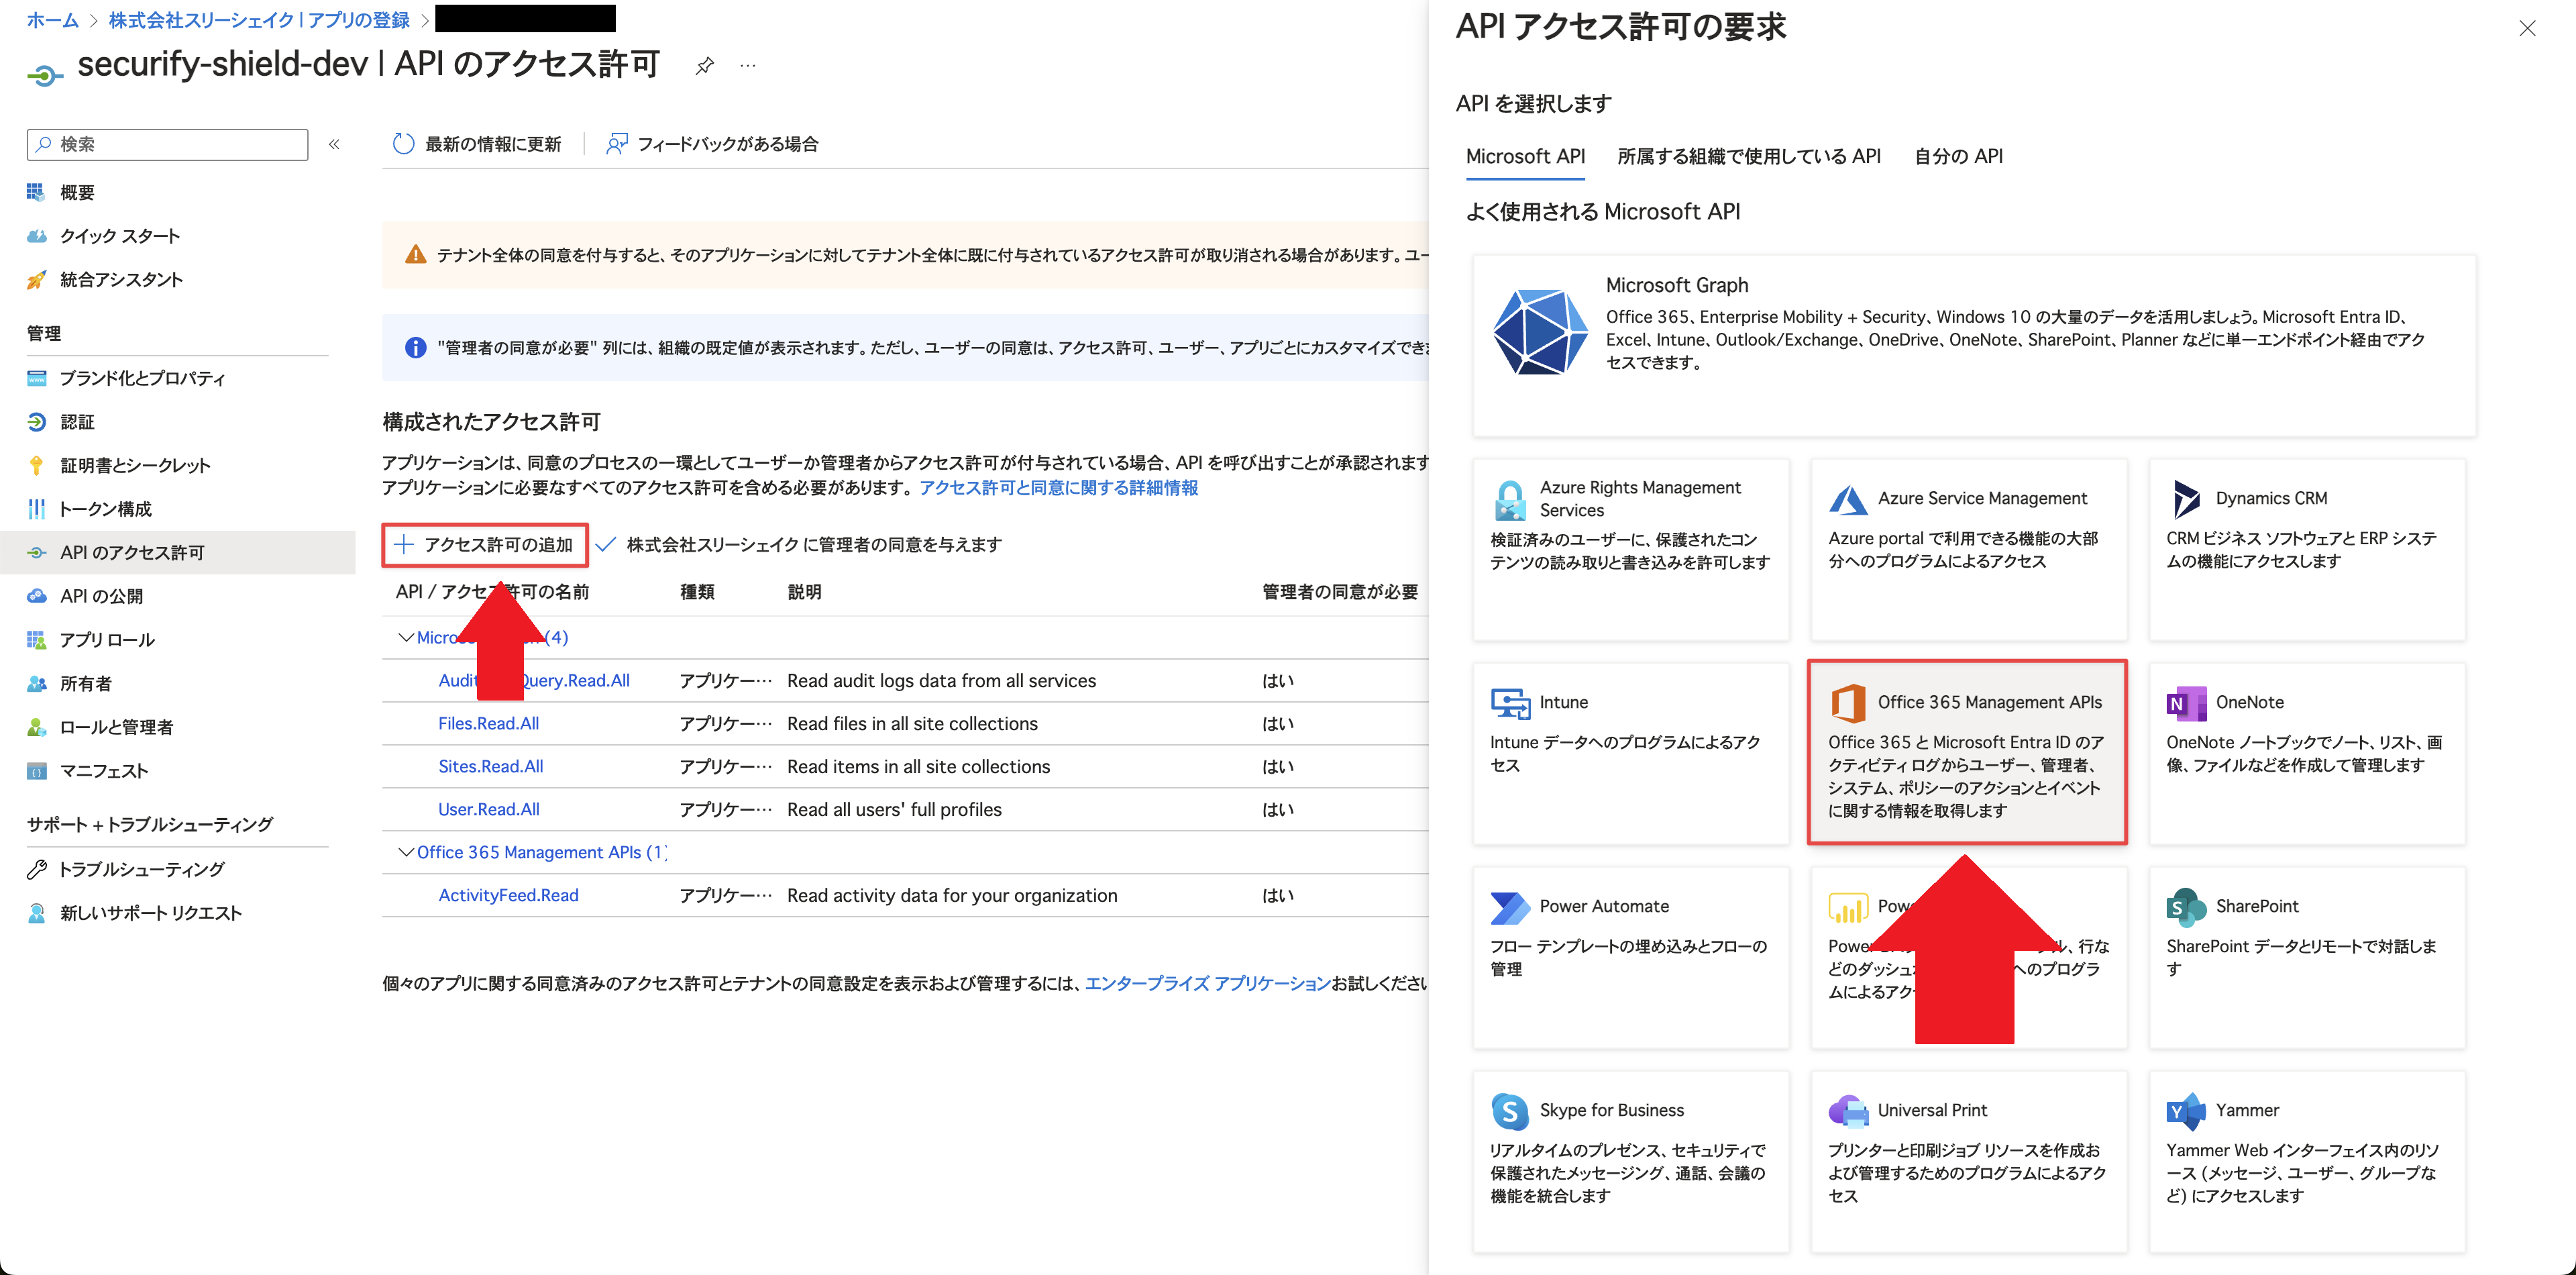Screen dimensions: 2576x1275
Task: Select Azure Rights Management Services card
Action: coord(1631,549)
